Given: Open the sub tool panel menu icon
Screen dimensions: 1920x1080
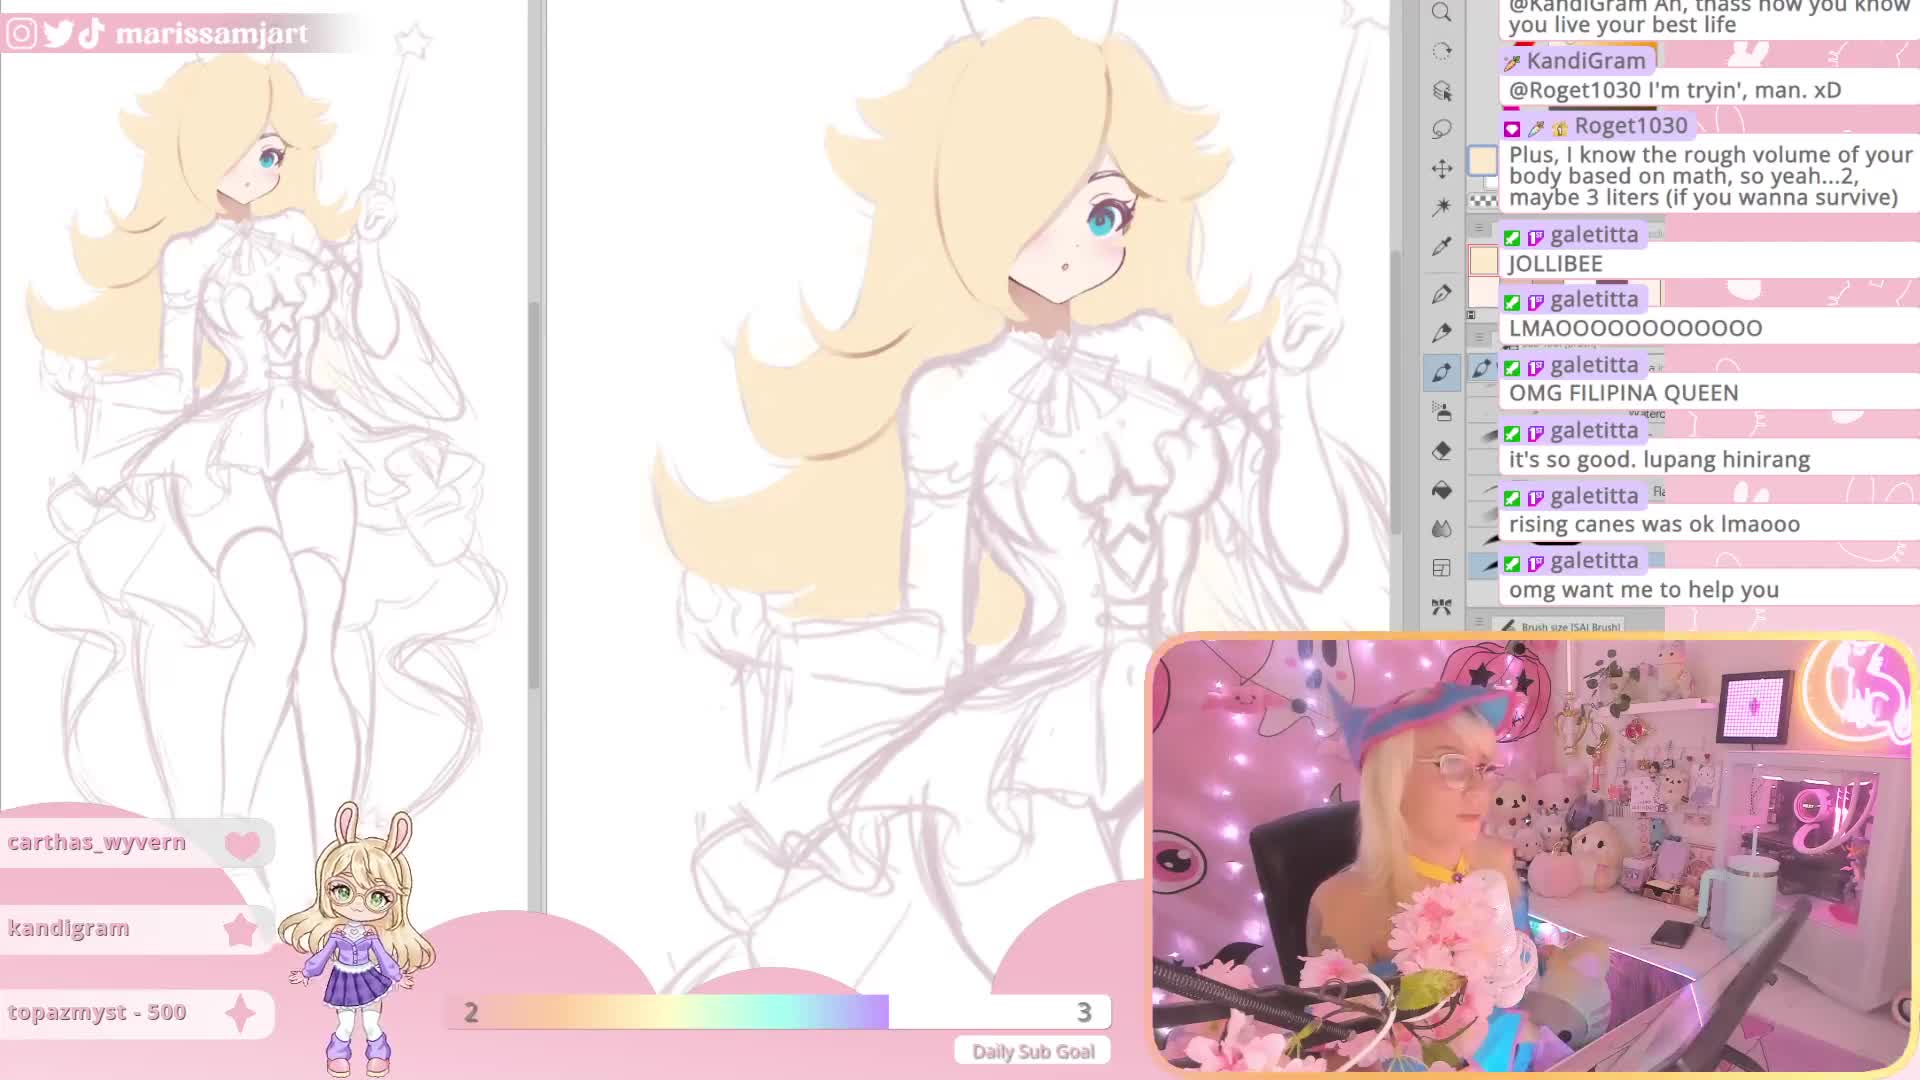Looking at the screenshot, I should pyautogui.click(x=1479, y=338).
